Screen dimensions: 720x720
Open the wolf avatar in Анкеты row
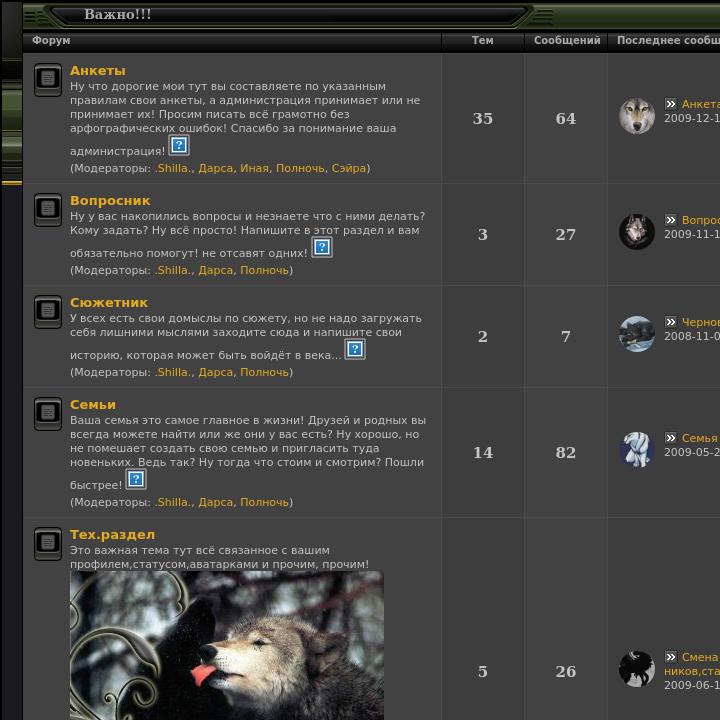coord(637,116)
